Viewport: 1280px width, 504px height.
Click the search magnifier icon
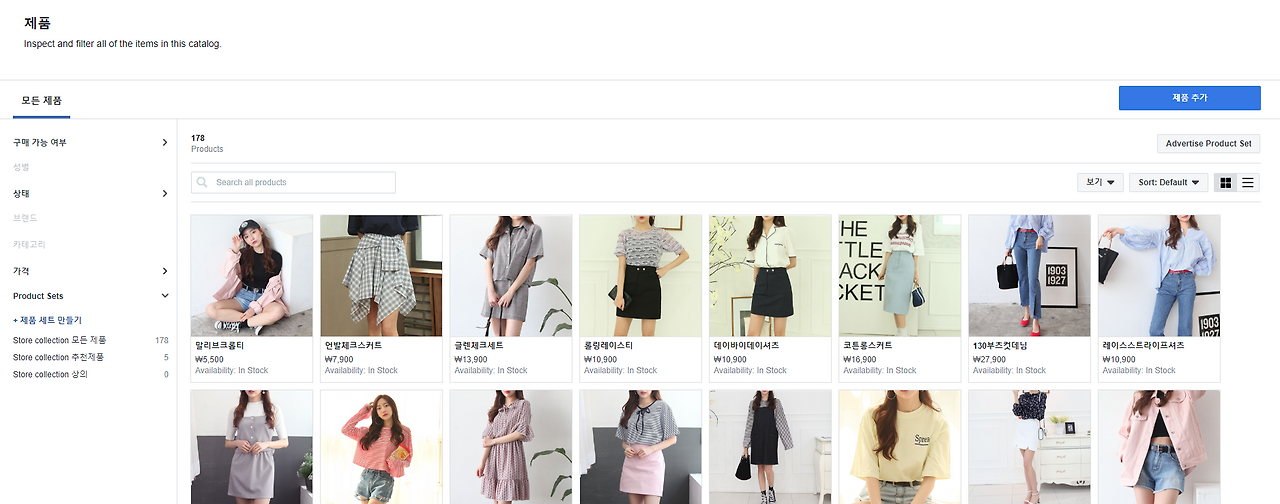pyautogui.click(x=203, y=182)
